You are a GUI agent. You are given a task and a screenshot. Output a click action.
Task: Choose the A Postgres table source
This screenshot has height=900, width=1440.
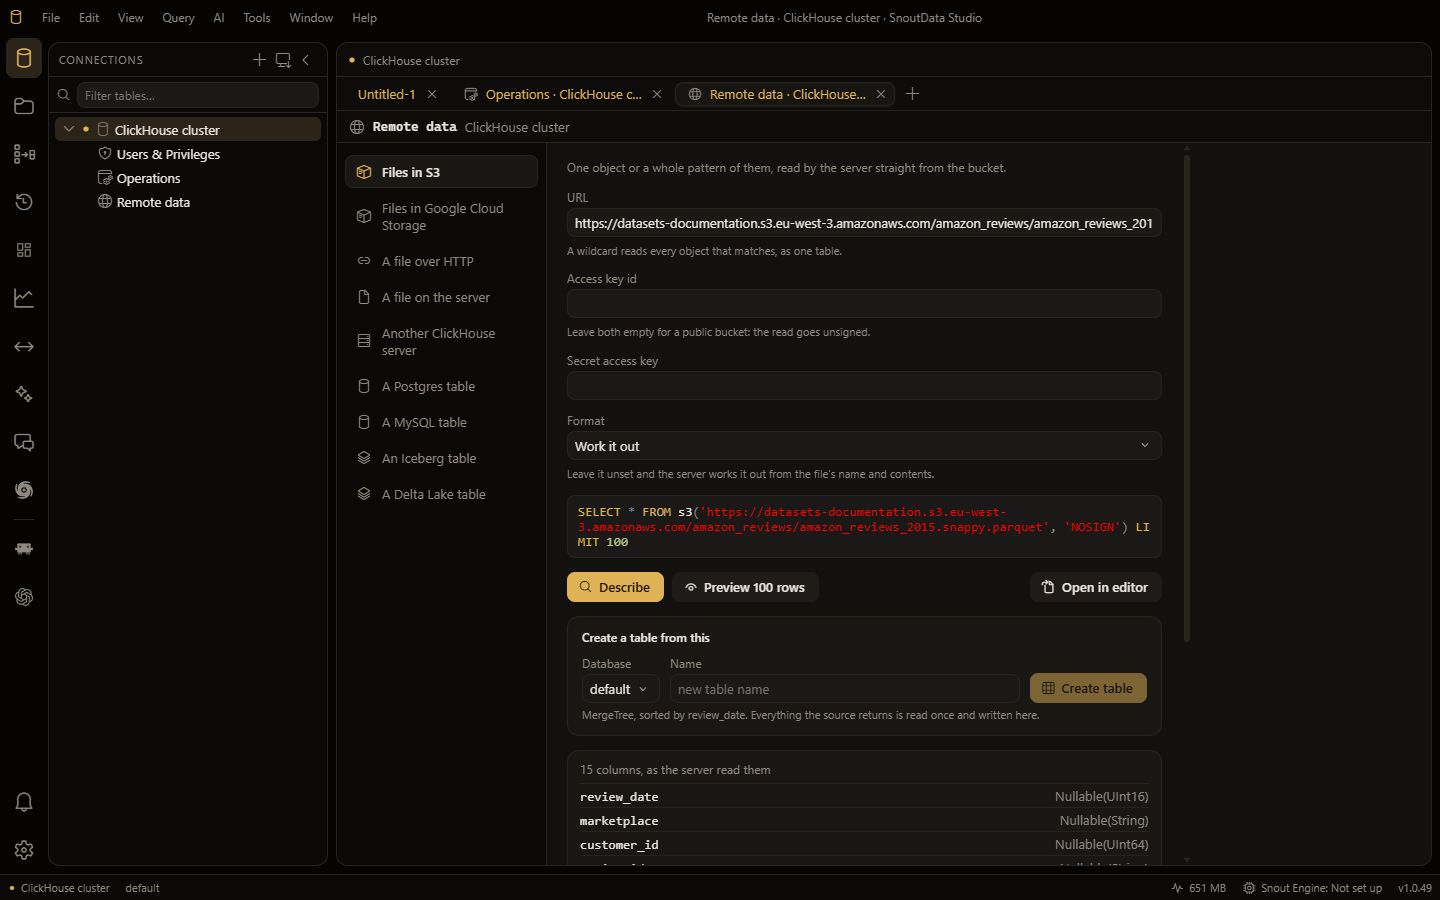(x=441, y=386)
